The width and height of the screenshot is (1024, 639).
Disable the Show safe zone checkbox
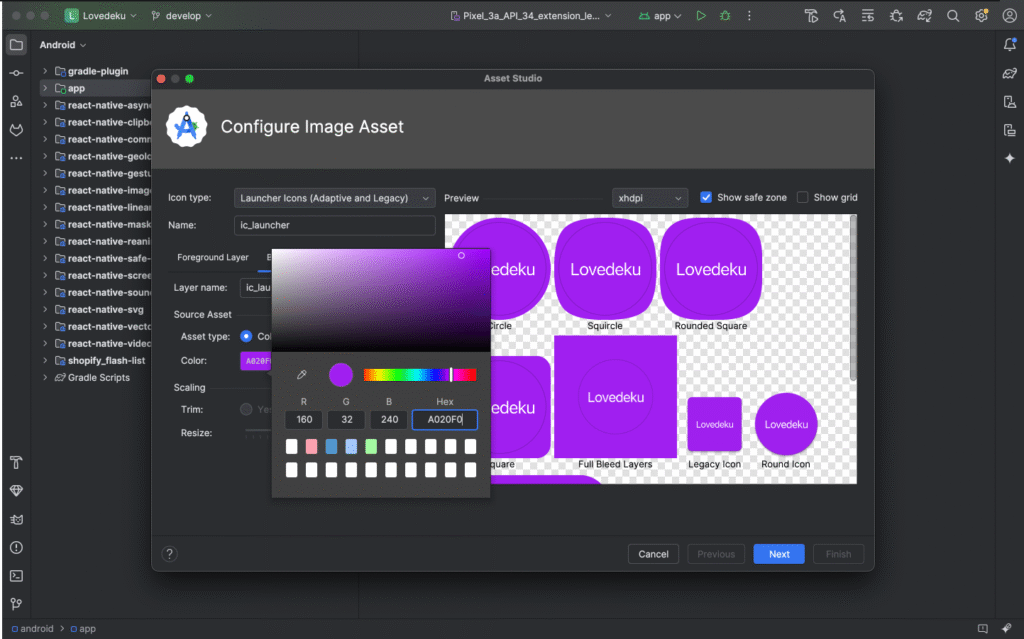(706, 197)
